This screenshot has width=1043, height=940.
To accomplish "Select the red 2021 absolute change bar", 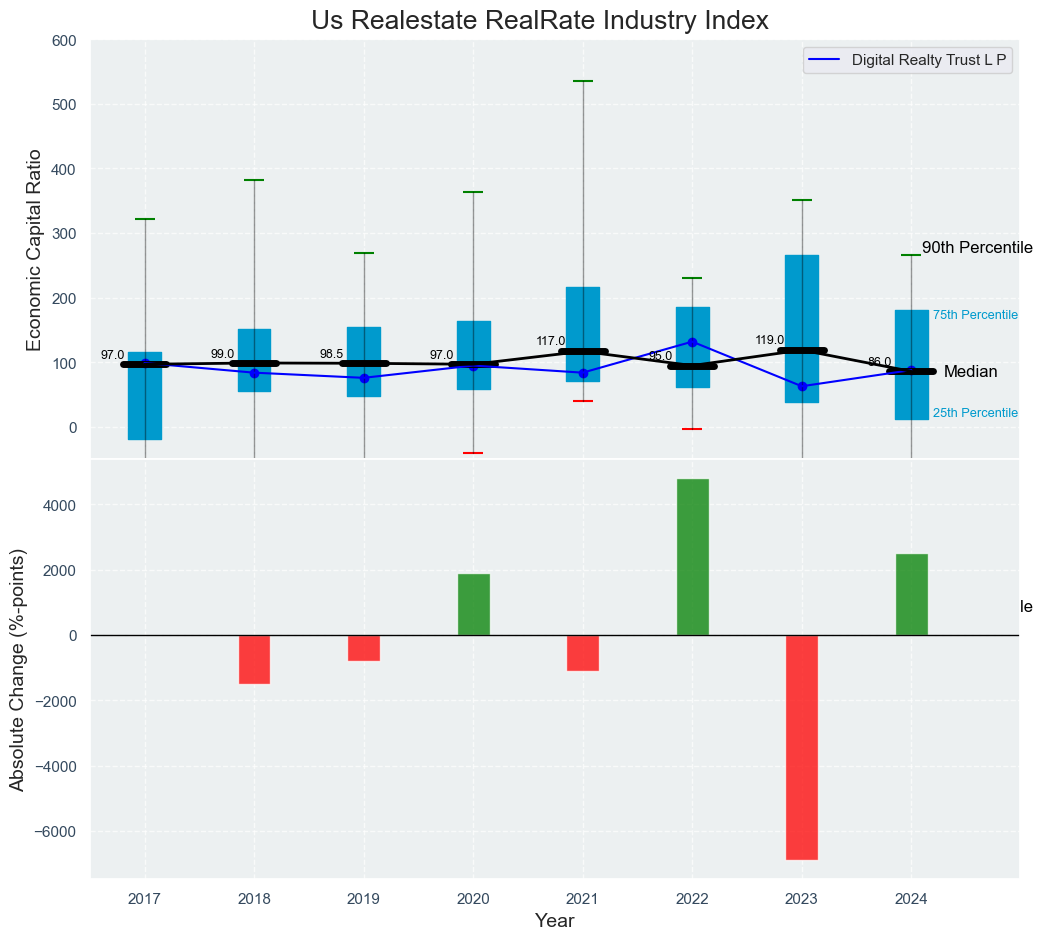I will (x=583, y=652).
